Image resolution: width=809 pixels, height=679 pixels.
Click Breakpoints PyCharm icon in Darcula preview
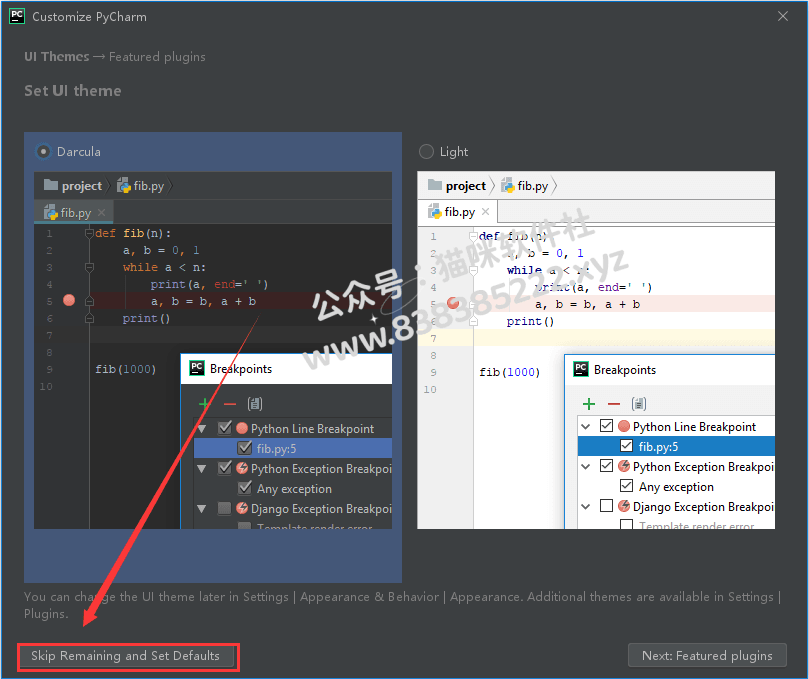click(197, 368)
